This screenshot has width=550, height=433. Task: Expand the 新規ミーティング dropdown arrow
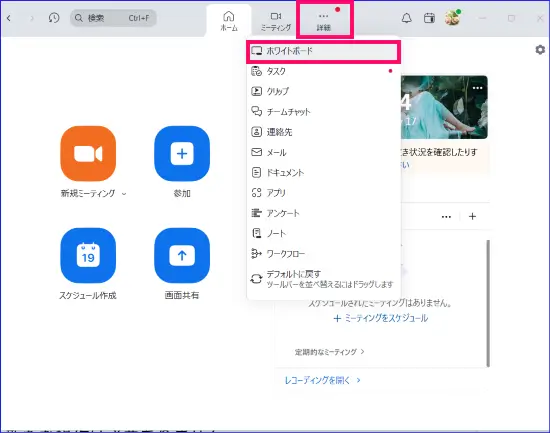point(124,194)
